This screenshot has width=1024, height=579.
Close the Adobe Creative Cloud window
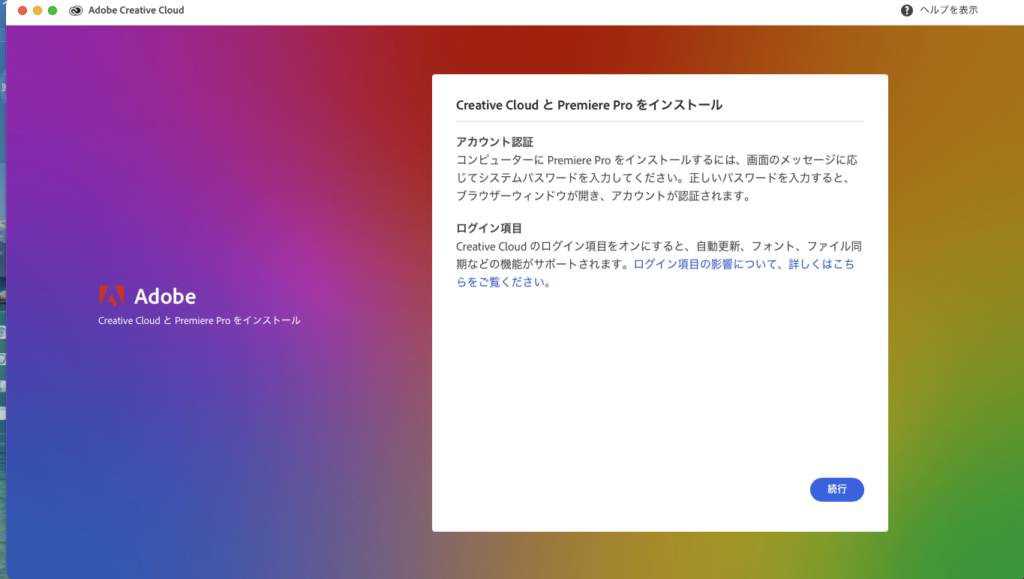click(x=22, y=10)
